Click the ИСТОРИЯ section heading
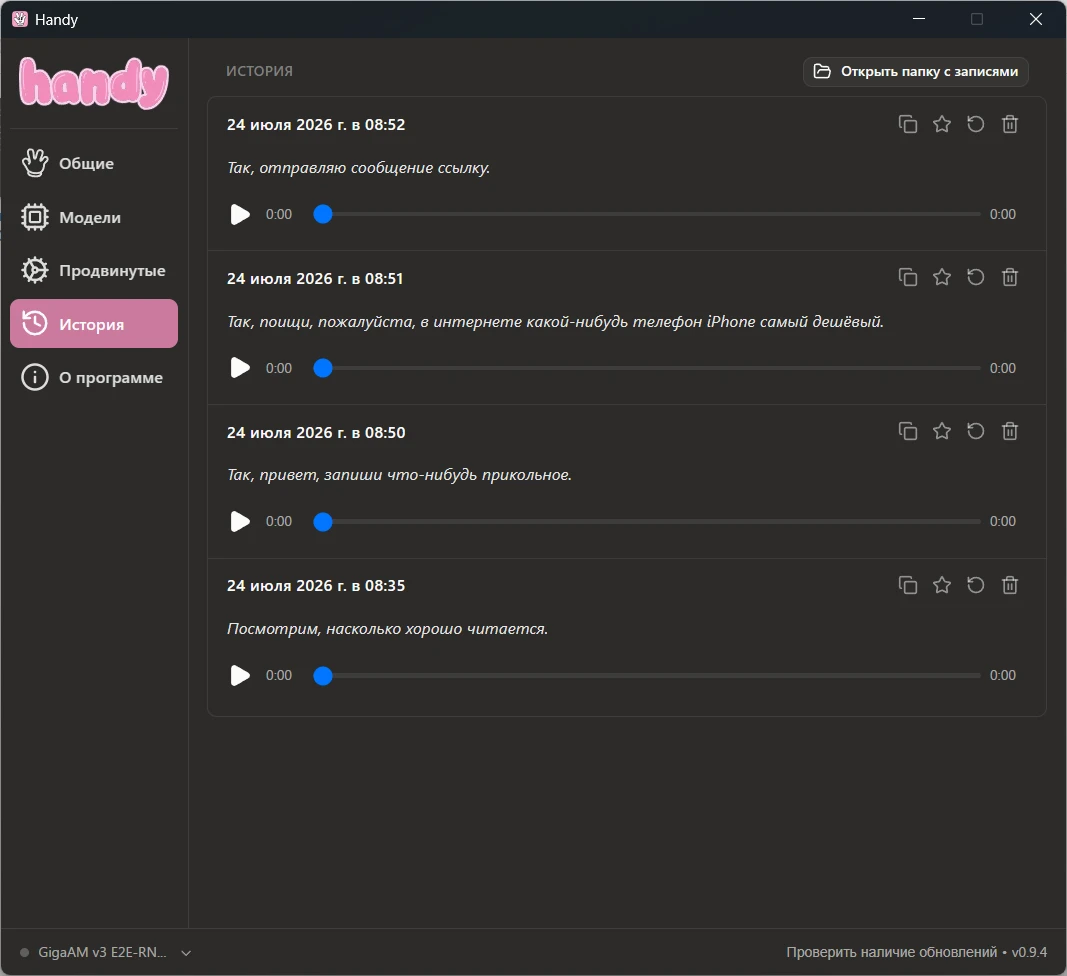Image resolution: width=1067 pixels, height=976 pixels. point(259,71)
